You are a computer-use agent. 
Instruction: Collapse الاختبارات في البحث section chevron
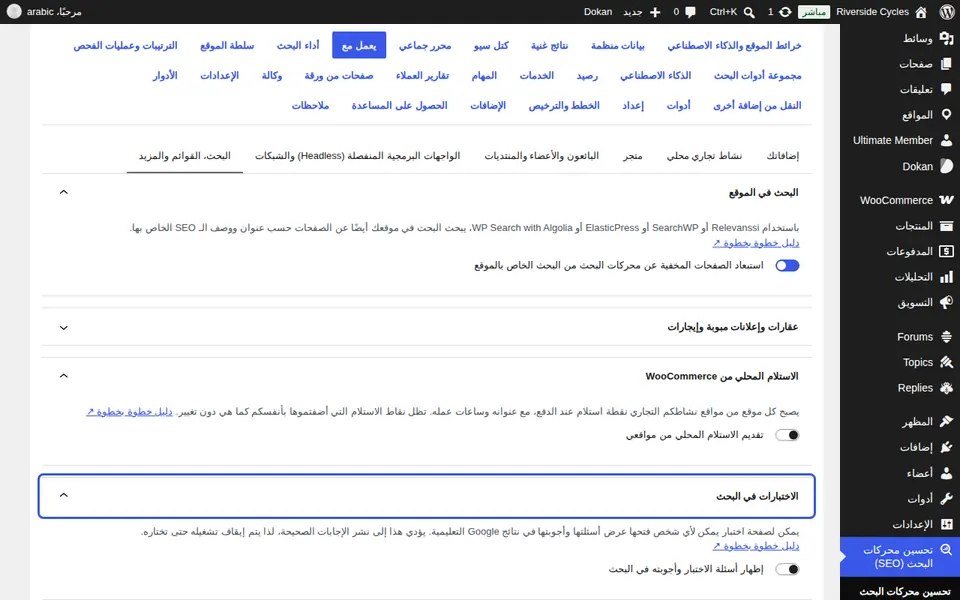coord(64,495)
